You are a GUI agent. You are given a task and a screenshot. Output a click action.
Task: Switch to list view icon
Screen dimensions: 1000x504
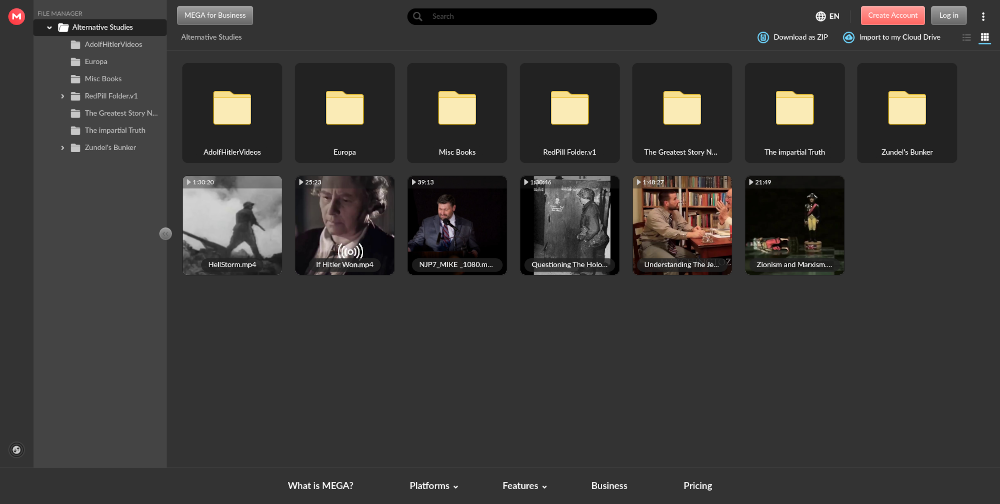(x=966, y=37)
